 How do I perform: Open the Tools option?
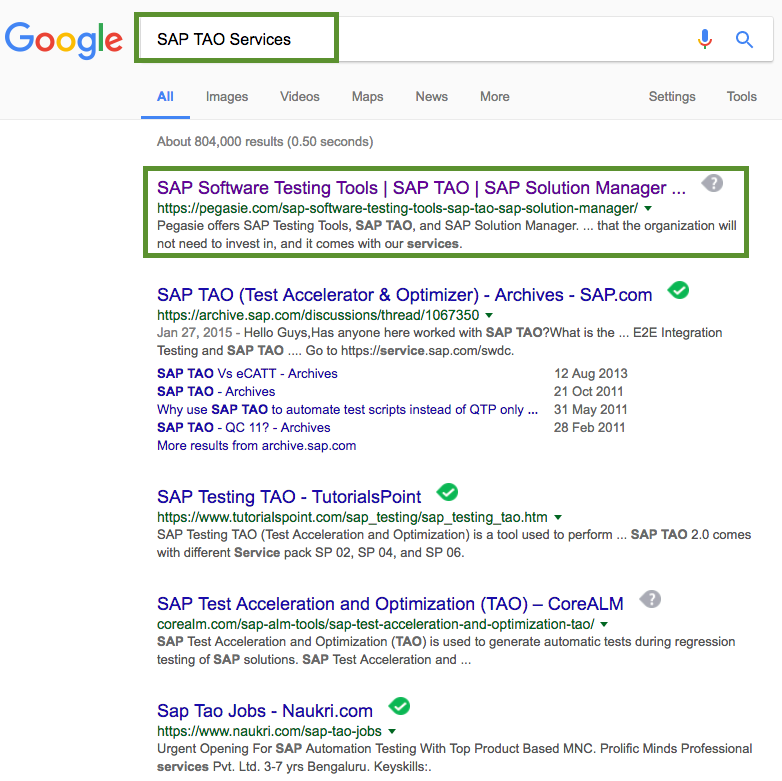coord(742,97)
